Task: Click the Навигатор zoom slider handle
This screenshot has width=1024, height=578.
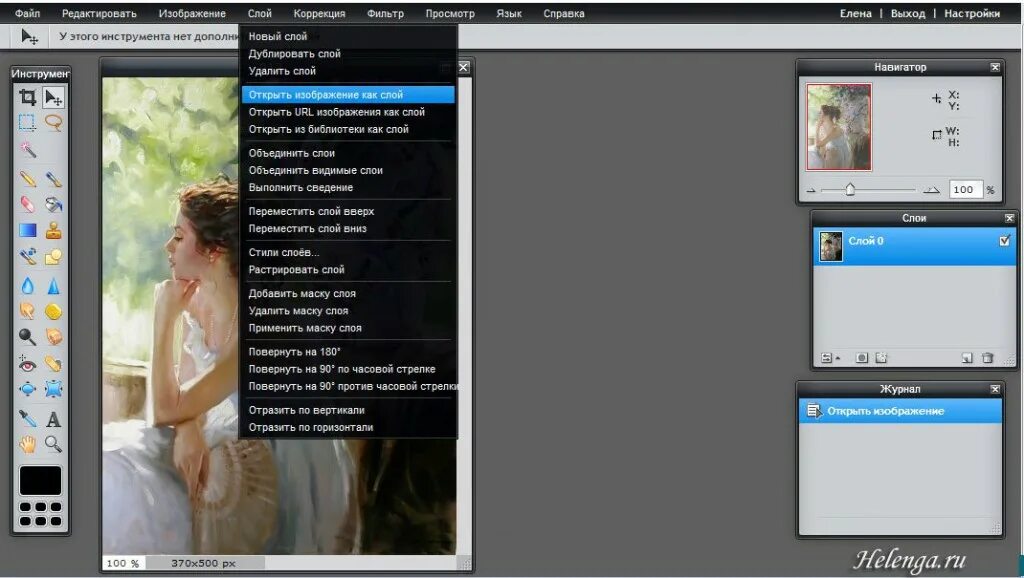Action: (850, 189)
